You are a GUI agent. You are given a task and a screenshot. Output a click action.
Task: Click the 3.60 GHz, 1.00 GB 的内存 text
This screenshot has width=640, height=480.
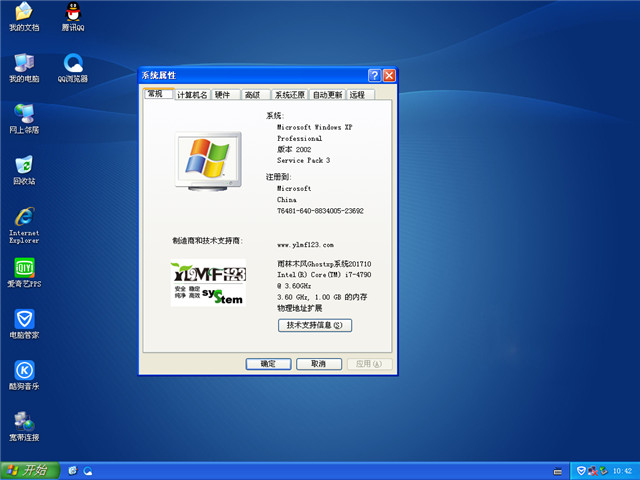(322, 297)
